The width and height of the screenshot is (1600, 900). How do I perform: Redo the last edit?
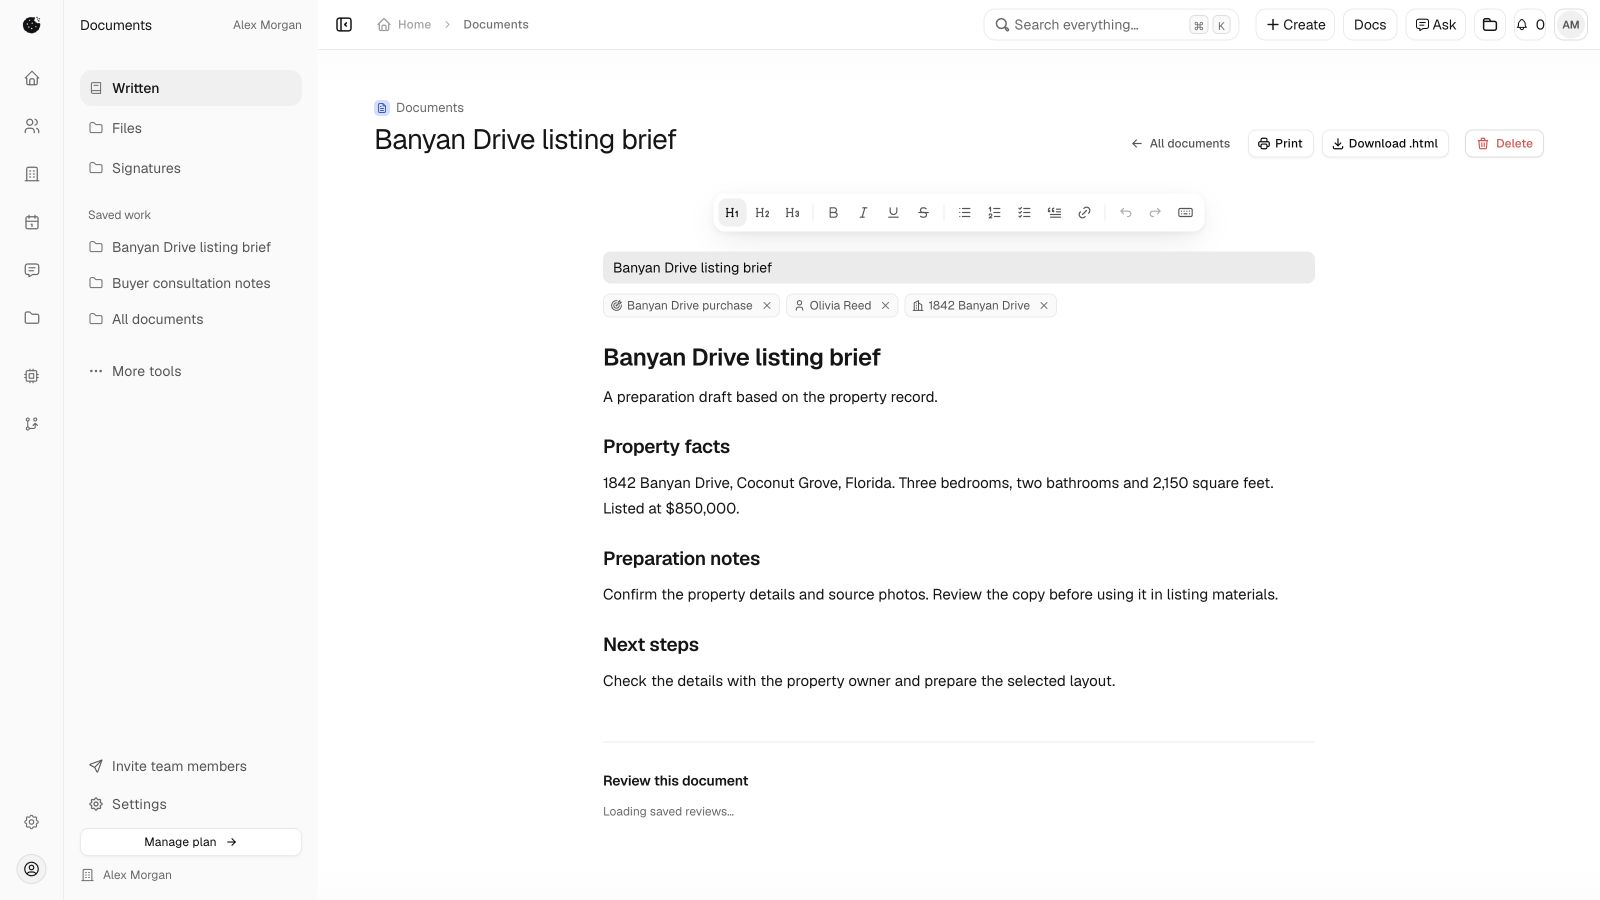[x=1155, y=212]
